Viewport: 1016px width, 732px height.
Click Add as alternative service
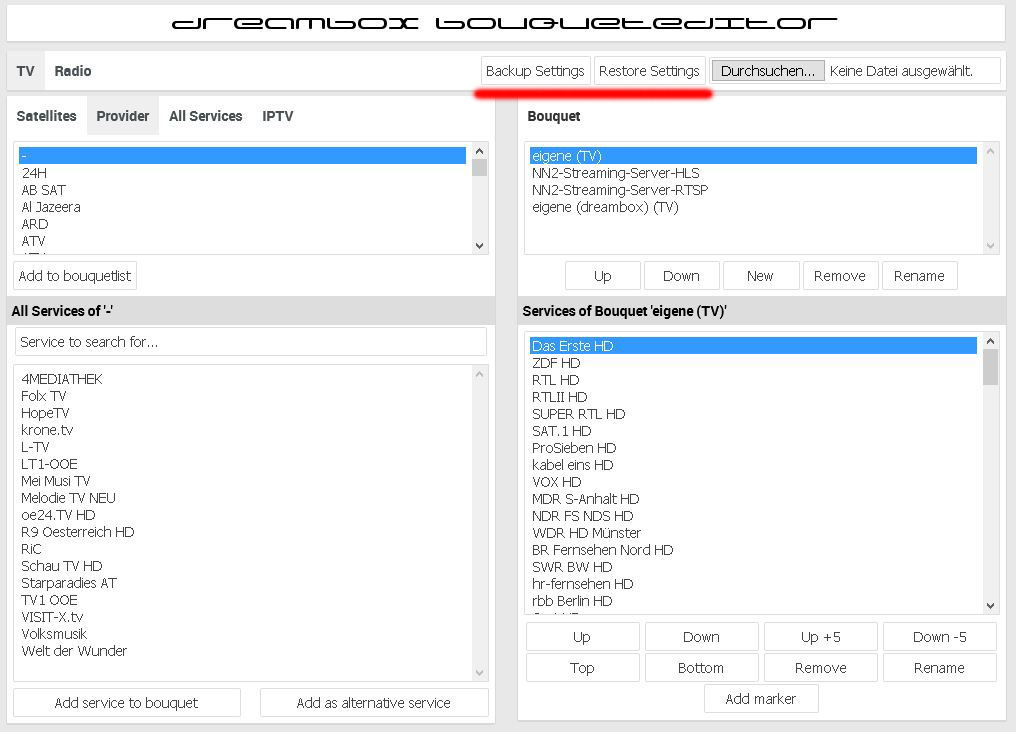pyautogui.click(x=373, y=703)
